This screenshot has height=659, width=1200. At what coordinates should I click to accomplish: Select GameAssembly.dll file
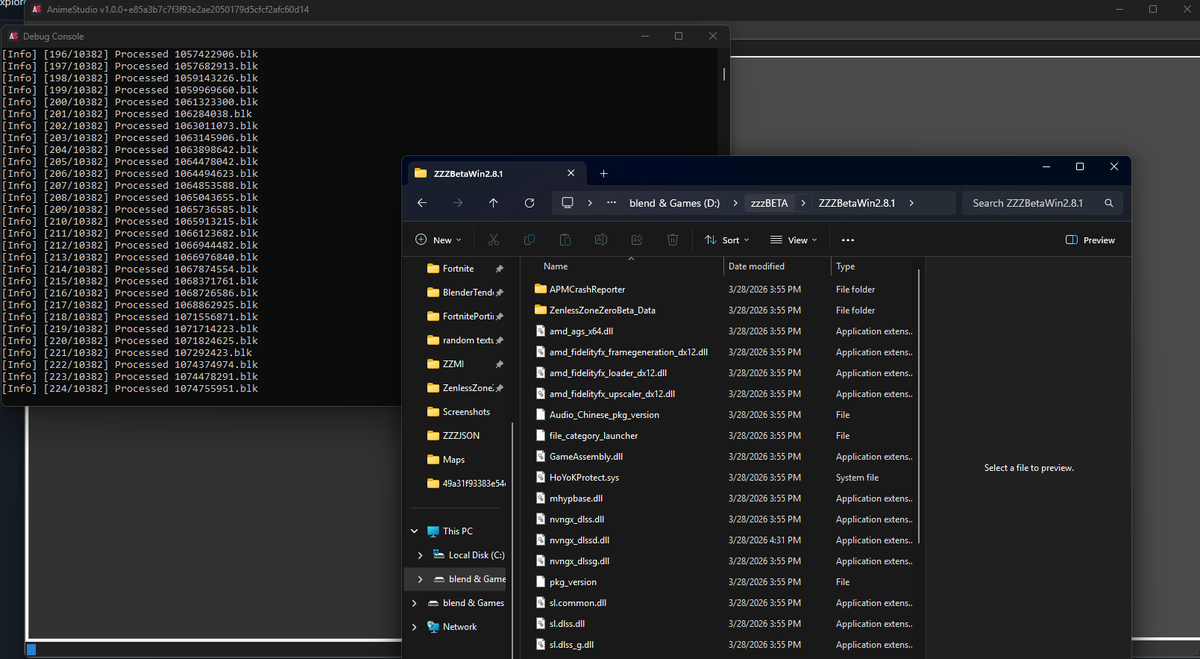(586, 456)
